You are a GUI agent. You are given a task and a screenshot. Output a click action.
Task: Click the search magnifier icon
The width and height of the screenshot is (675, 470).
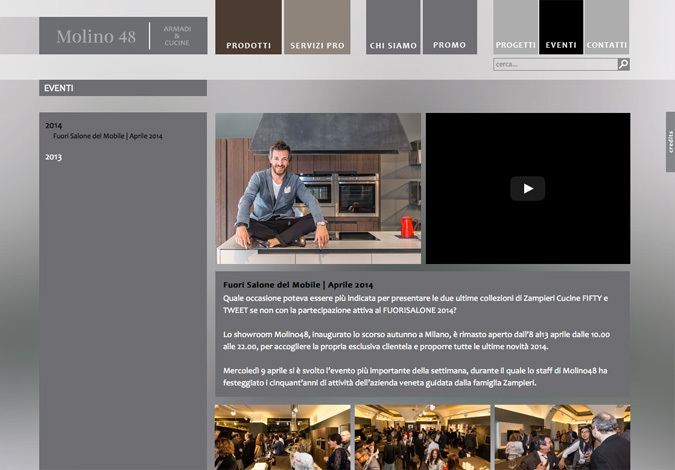pos(623,64)
